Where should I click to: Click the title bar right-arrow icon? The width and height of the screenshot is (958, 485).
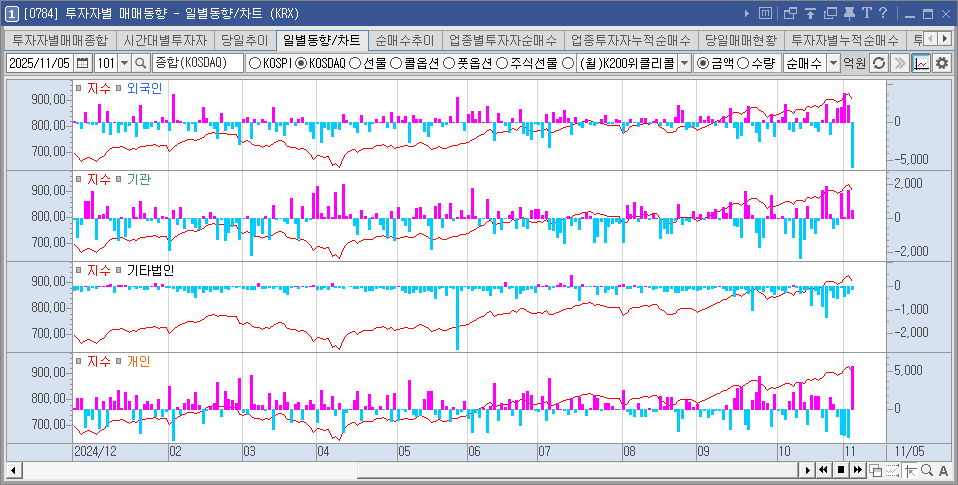coord(747,13)
